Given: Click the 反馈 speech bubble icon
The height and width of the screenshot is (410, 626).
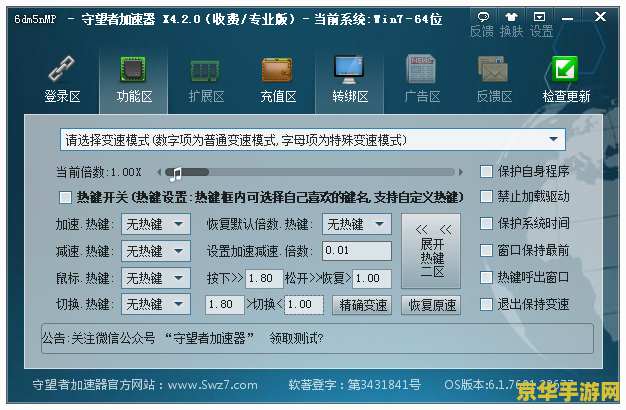Looking at the screenshot, I should coord(483,17).
